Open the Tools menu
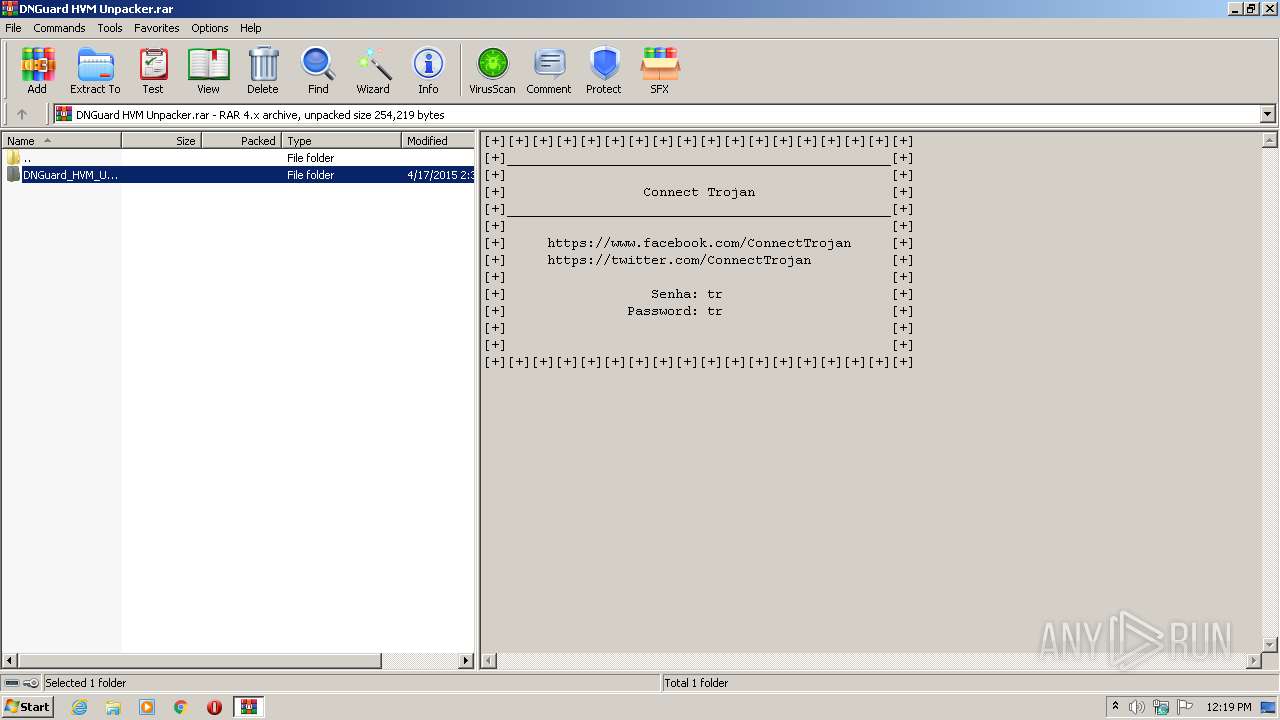The width and height of the screenshot is (1280, 720). coord(110,28)
